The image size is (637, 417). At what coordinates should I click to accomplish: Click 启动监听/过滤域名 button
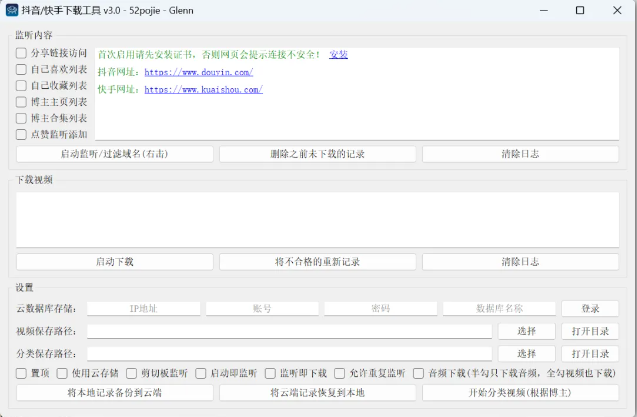click(x=115, y=154)
